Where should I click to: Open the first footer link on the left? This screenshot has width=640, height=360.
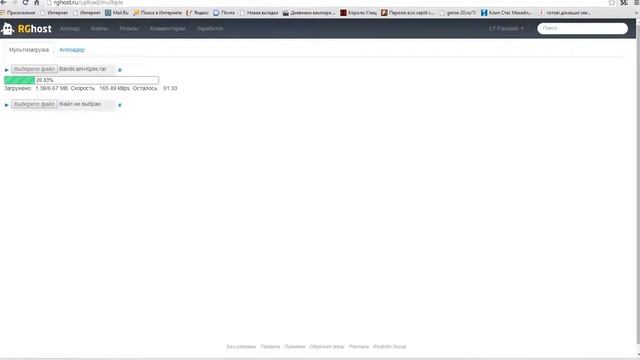point(241,347)
